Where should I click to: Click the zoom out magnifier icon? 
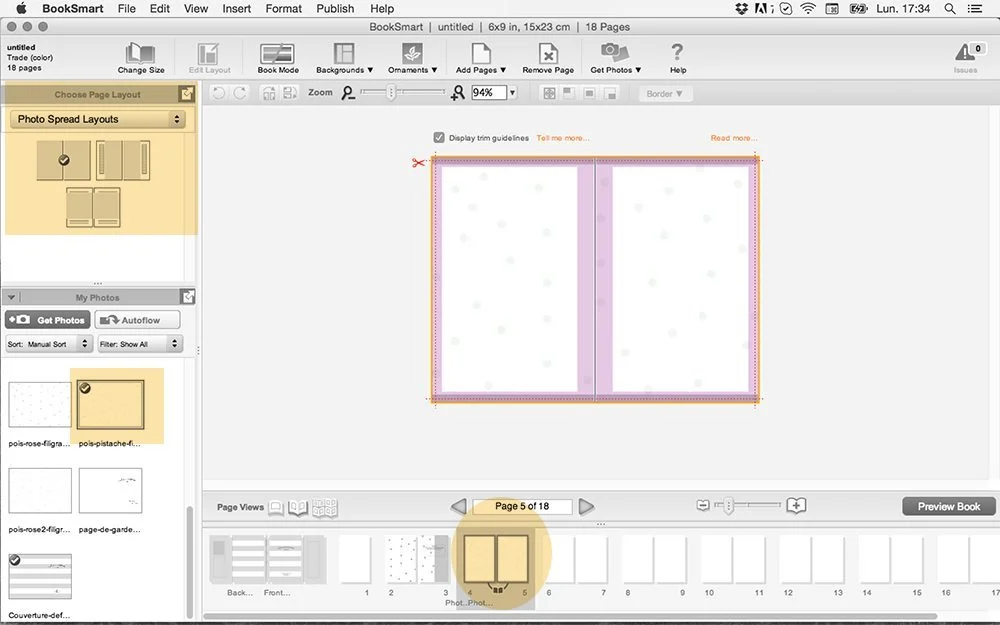click(x=348, y=93)
